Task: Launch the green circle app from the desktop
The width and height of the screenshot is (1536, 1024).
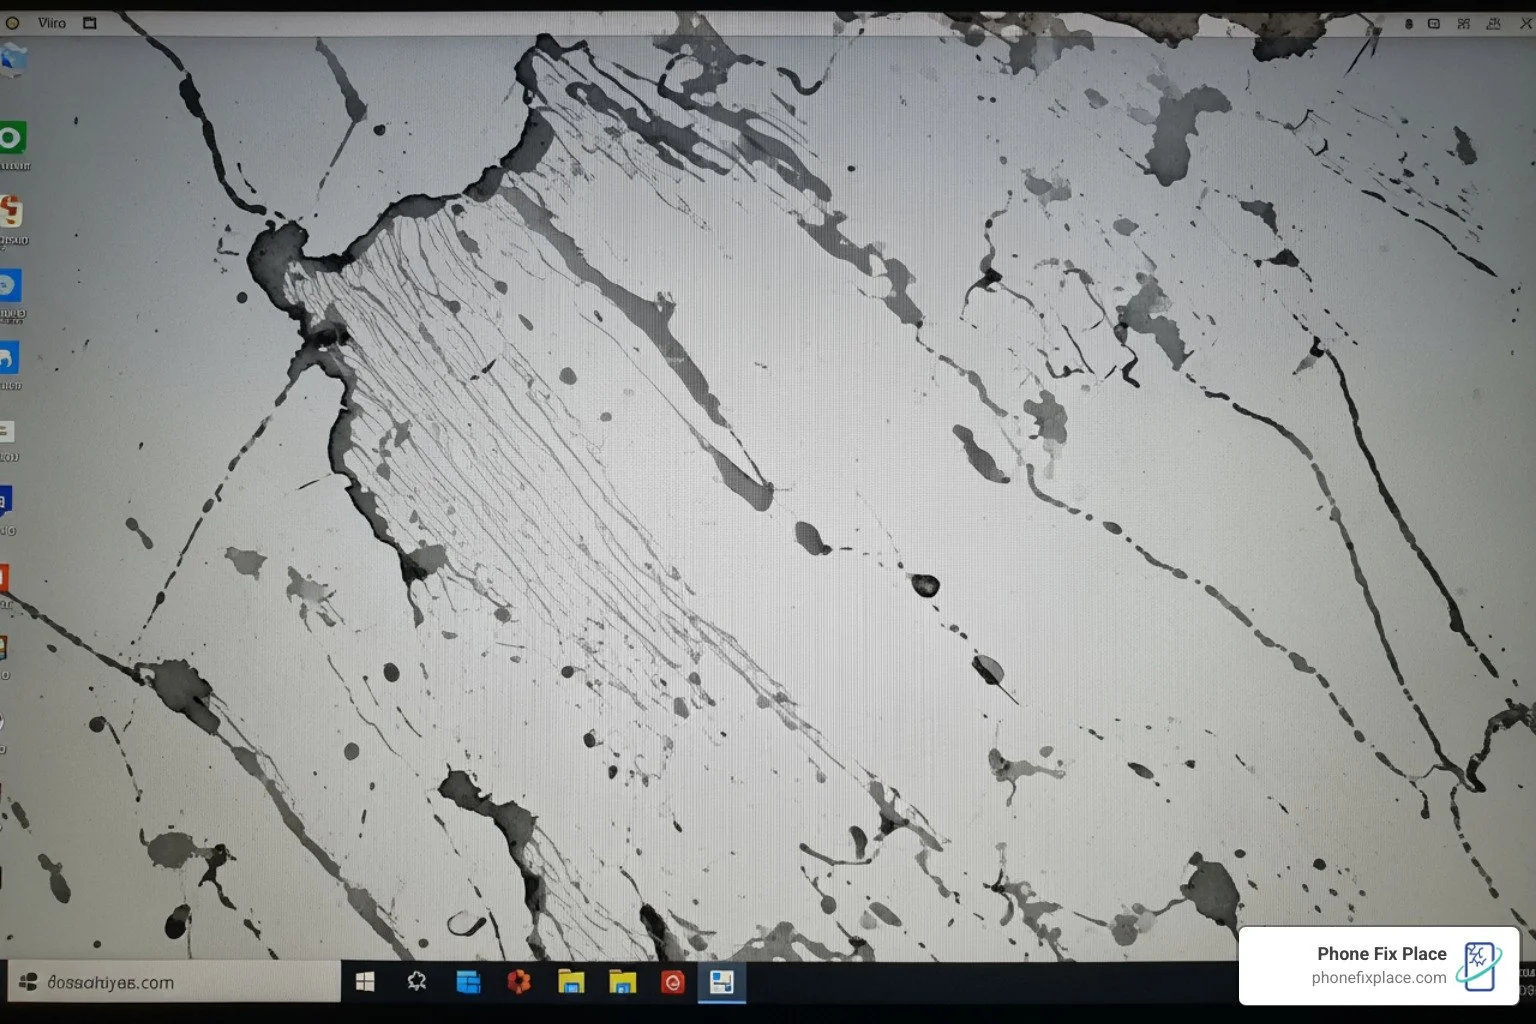Action: tap(12, 138)
